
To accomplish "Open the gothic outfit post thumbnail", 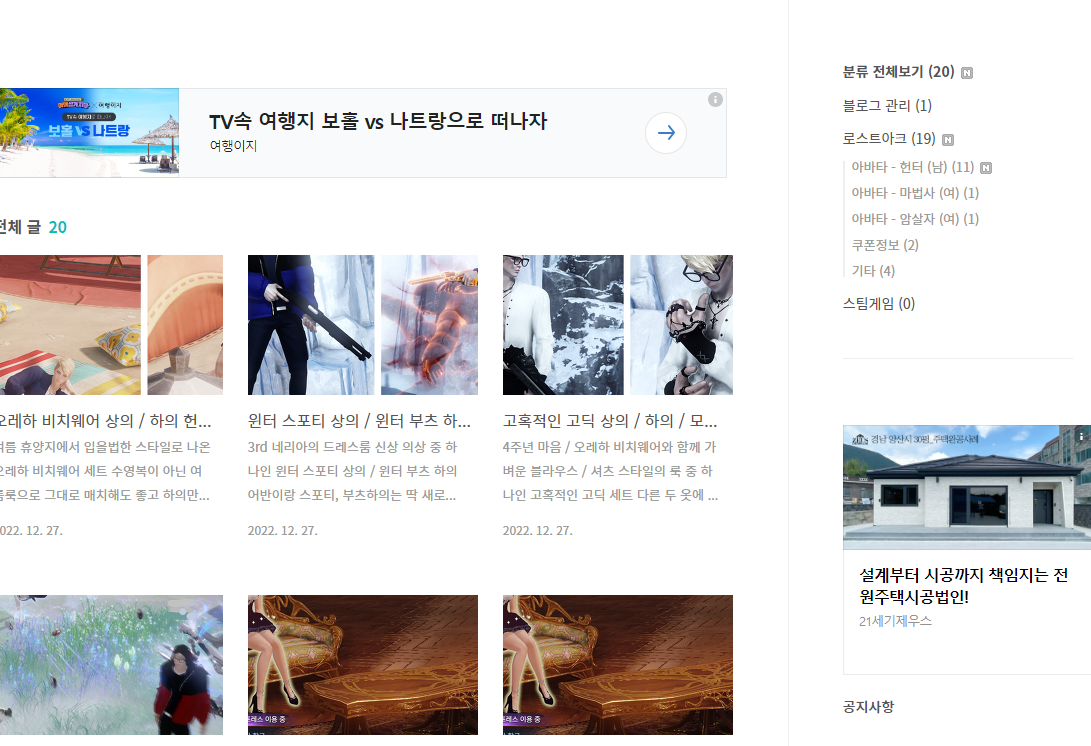I will tap(618, 325).
